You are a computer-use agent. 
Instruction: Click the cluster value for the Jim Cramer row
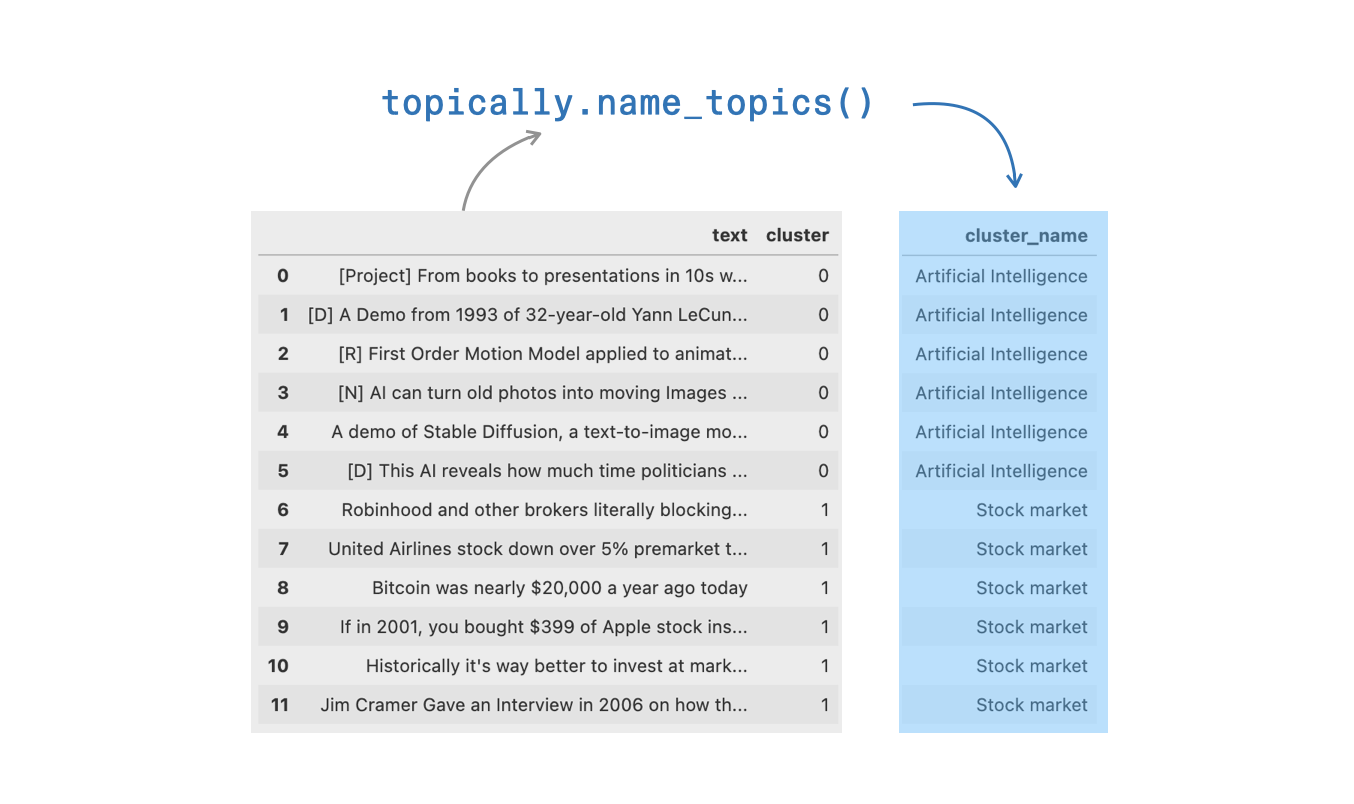824,705
